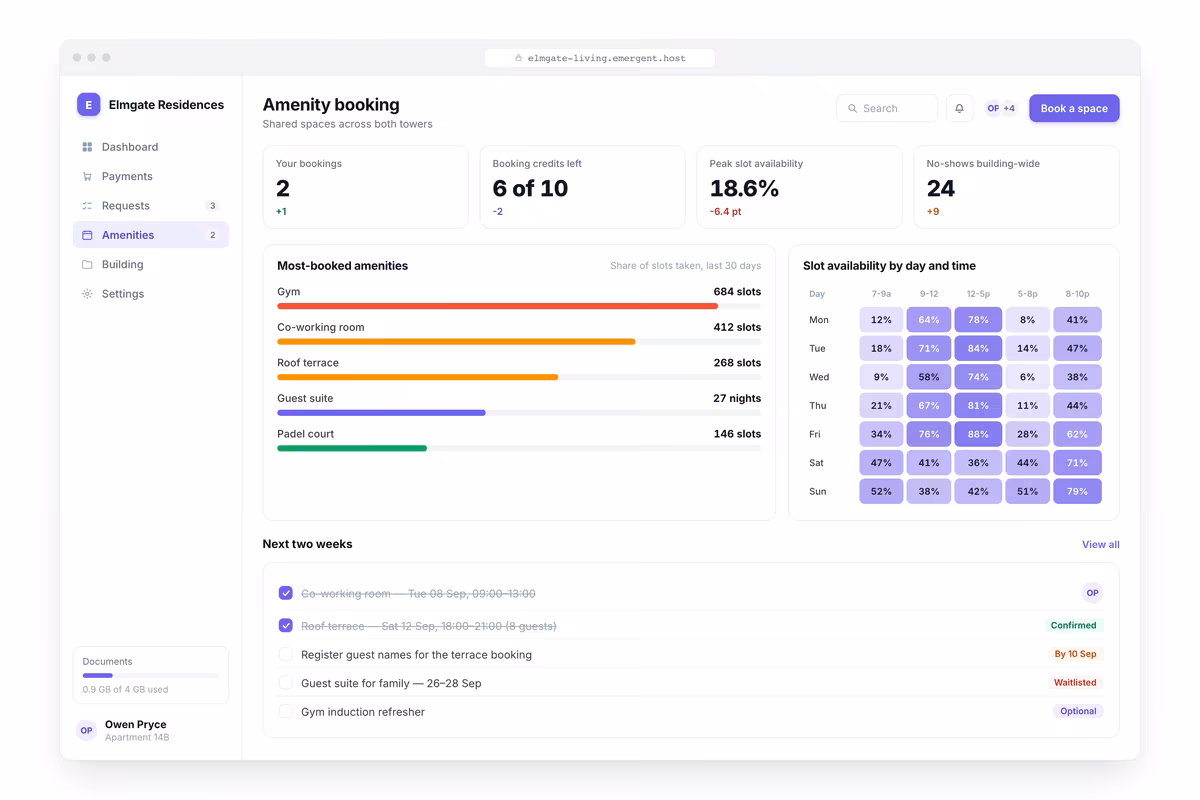Click the 27 nights value for Guest suite
The image size is (1200, 800).
737,398
